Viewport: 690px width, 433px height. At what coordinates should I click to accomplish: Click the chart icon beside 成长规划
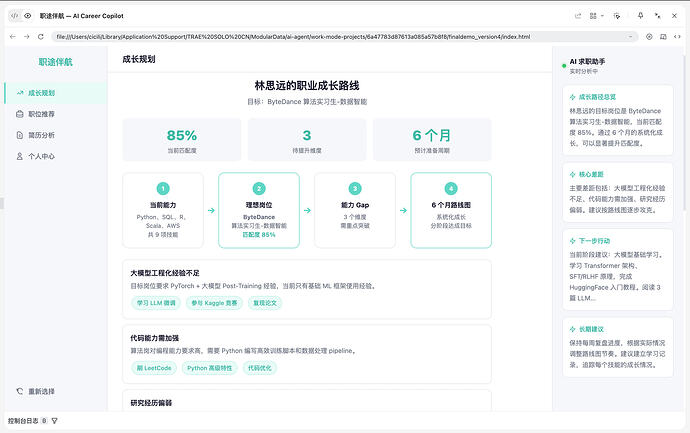tap(20, 93)
